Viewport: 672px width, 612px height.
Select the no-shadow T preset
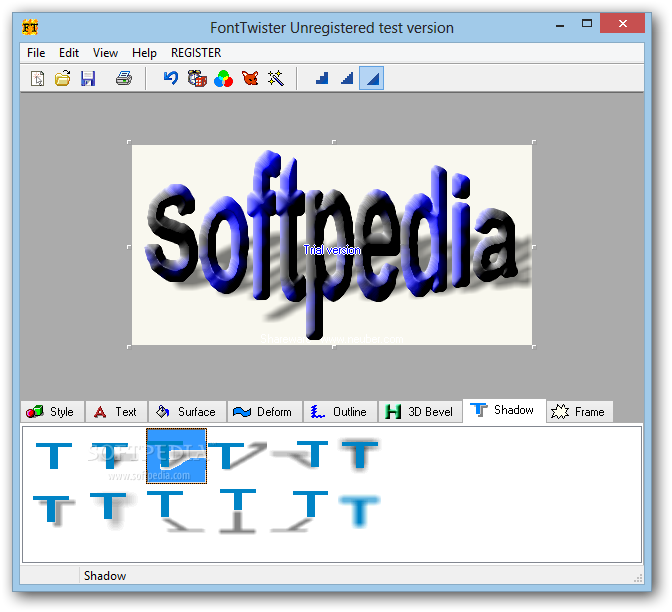[x=54, y=456]
